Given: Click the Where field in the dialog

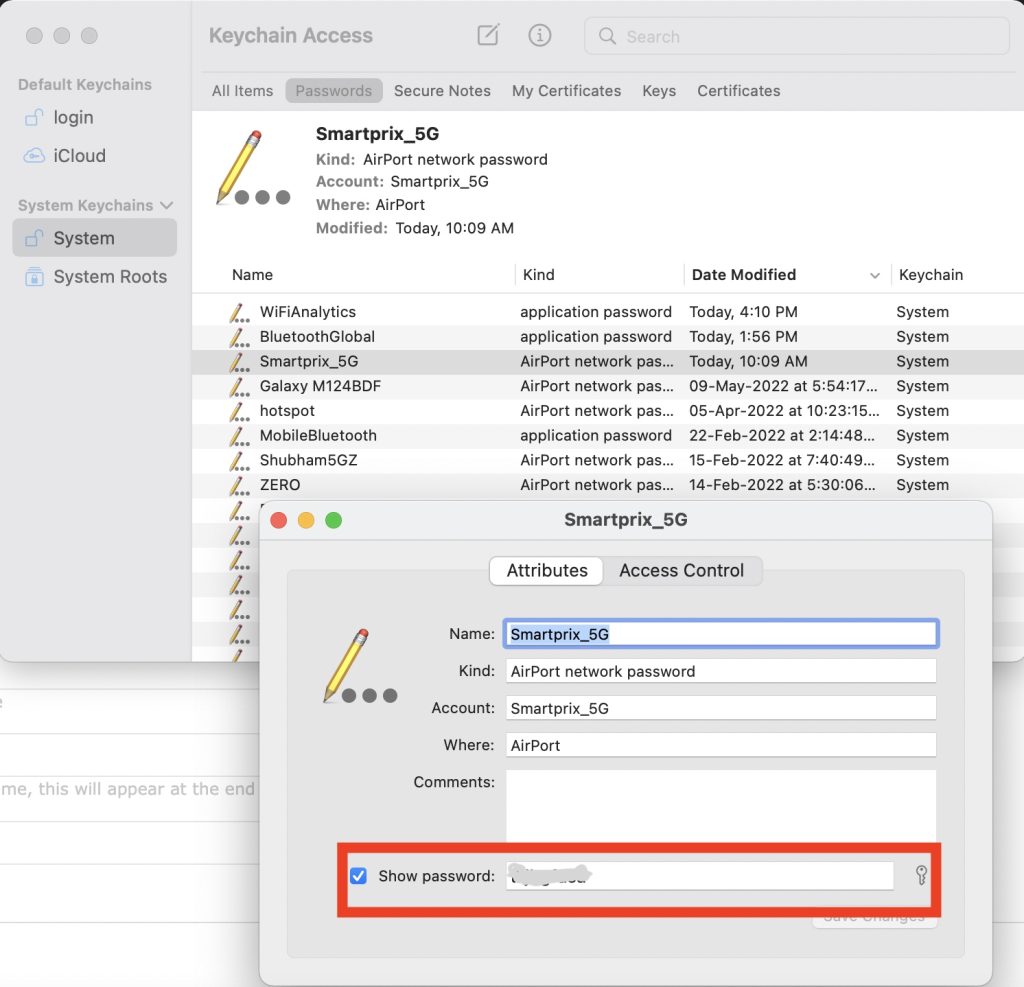Looking at the screenshot, I should point(721,746).
